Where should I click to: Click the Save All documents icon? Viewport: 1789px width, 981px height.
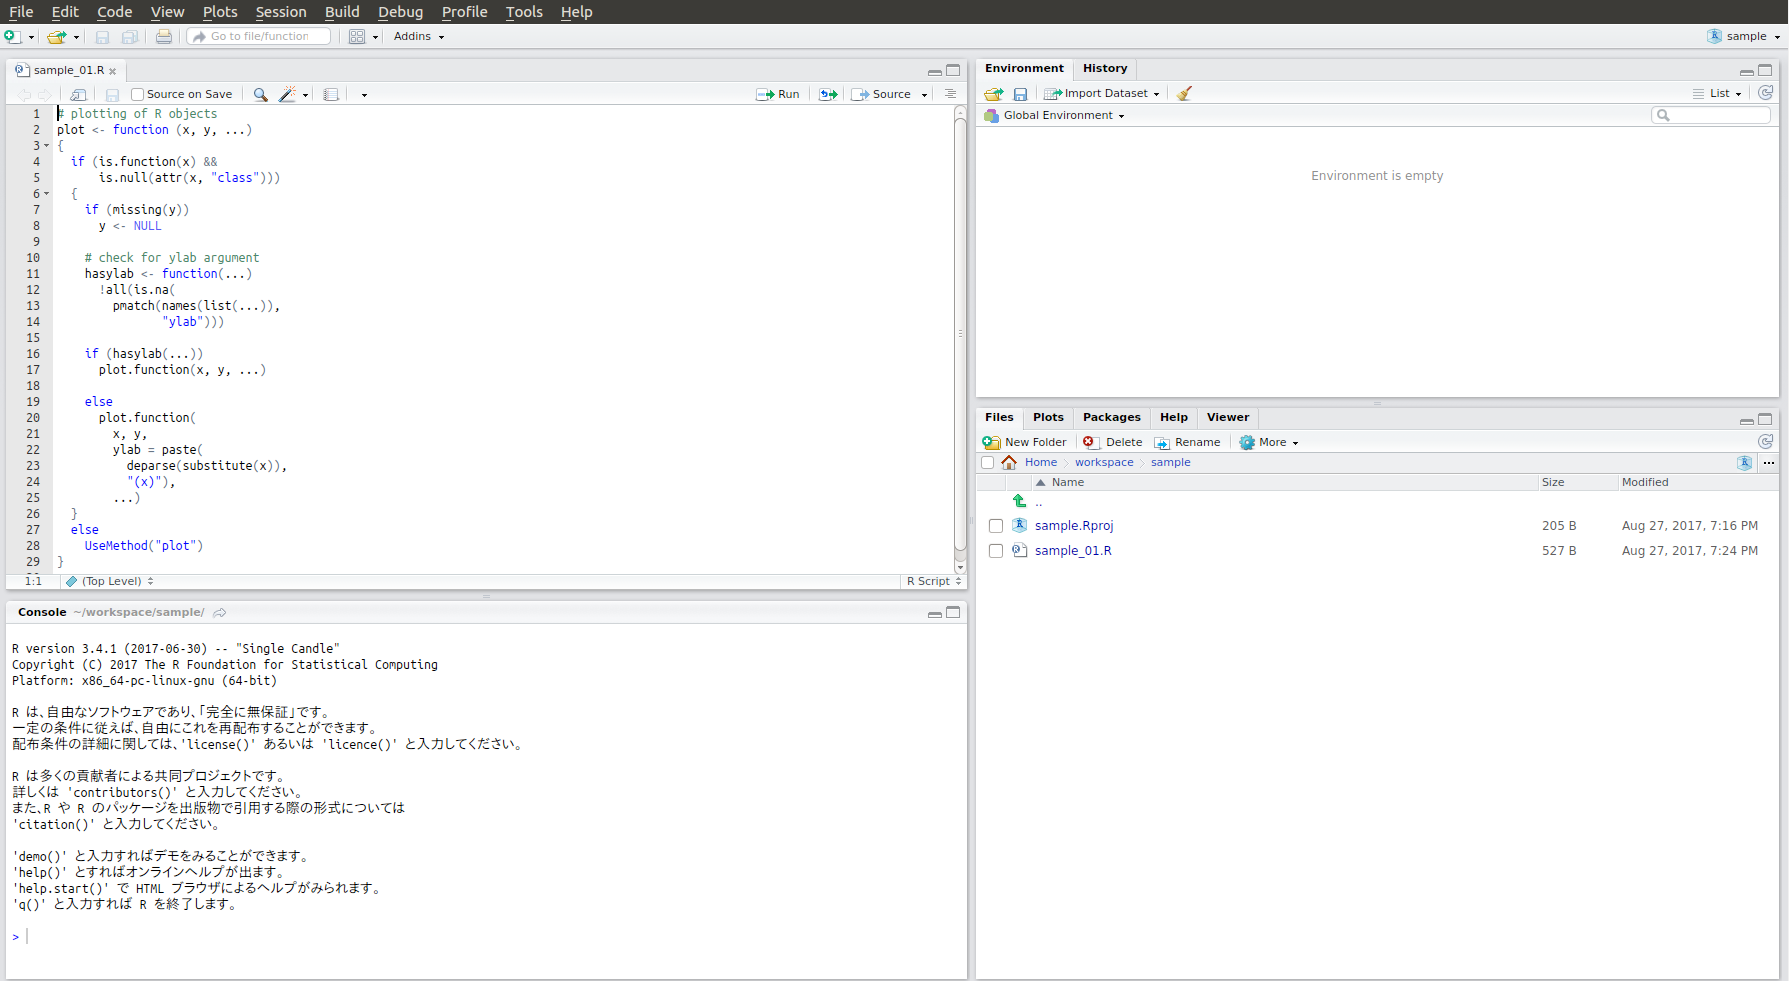pos(130,37)
